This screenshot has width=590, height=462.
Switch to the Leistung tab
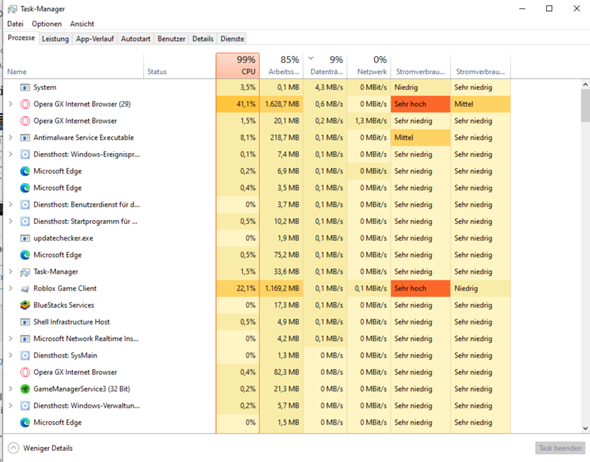pos(55,39)
